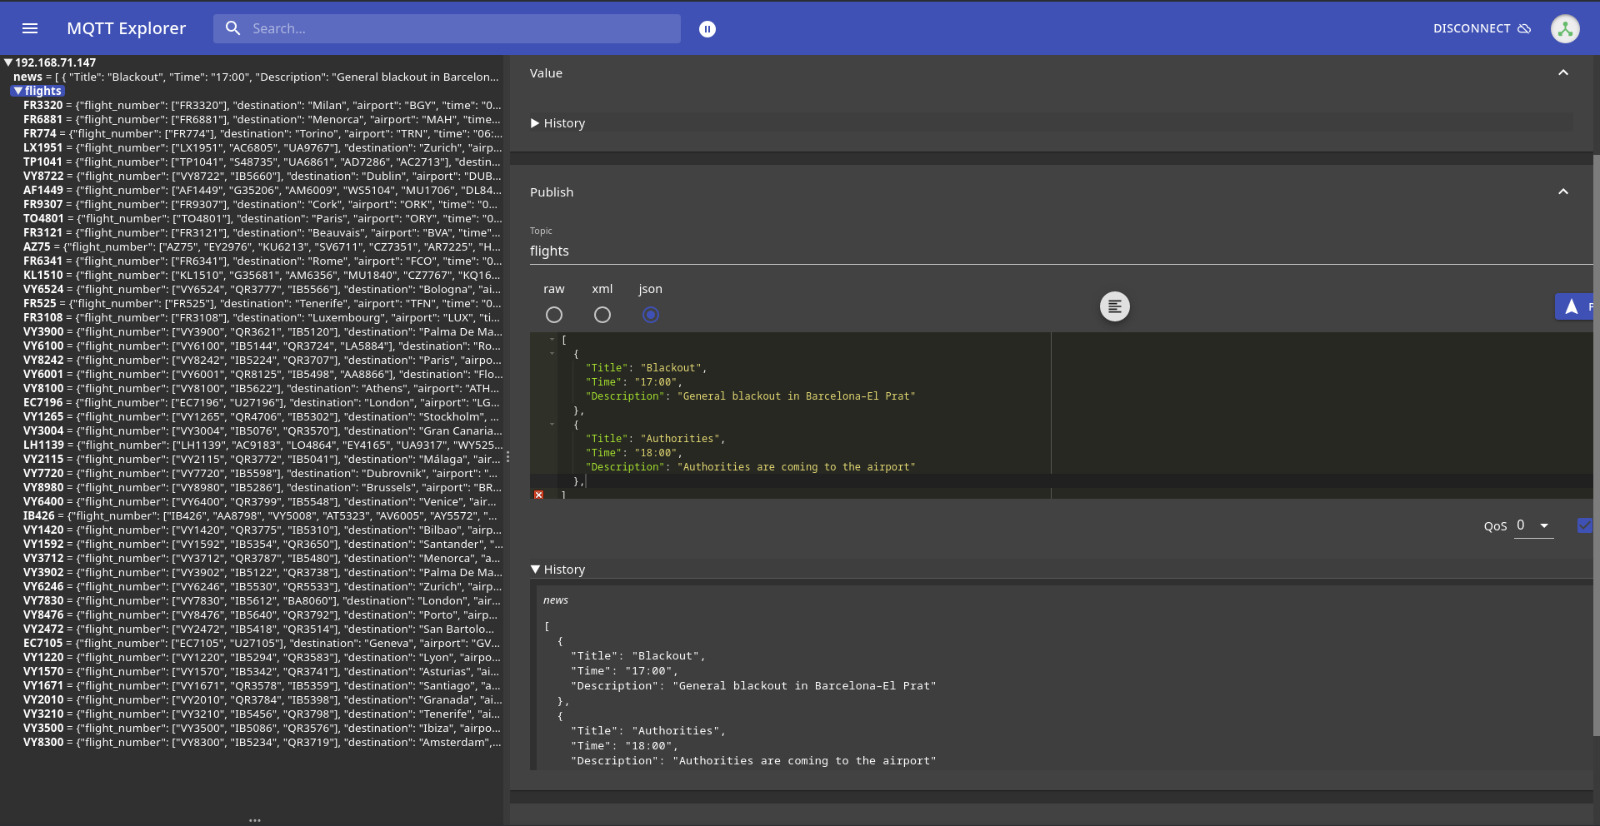Select the VY2115 flight topic
Image resolution: width=1600 pixels, height=826 pixels.
[x=262, y=459]
